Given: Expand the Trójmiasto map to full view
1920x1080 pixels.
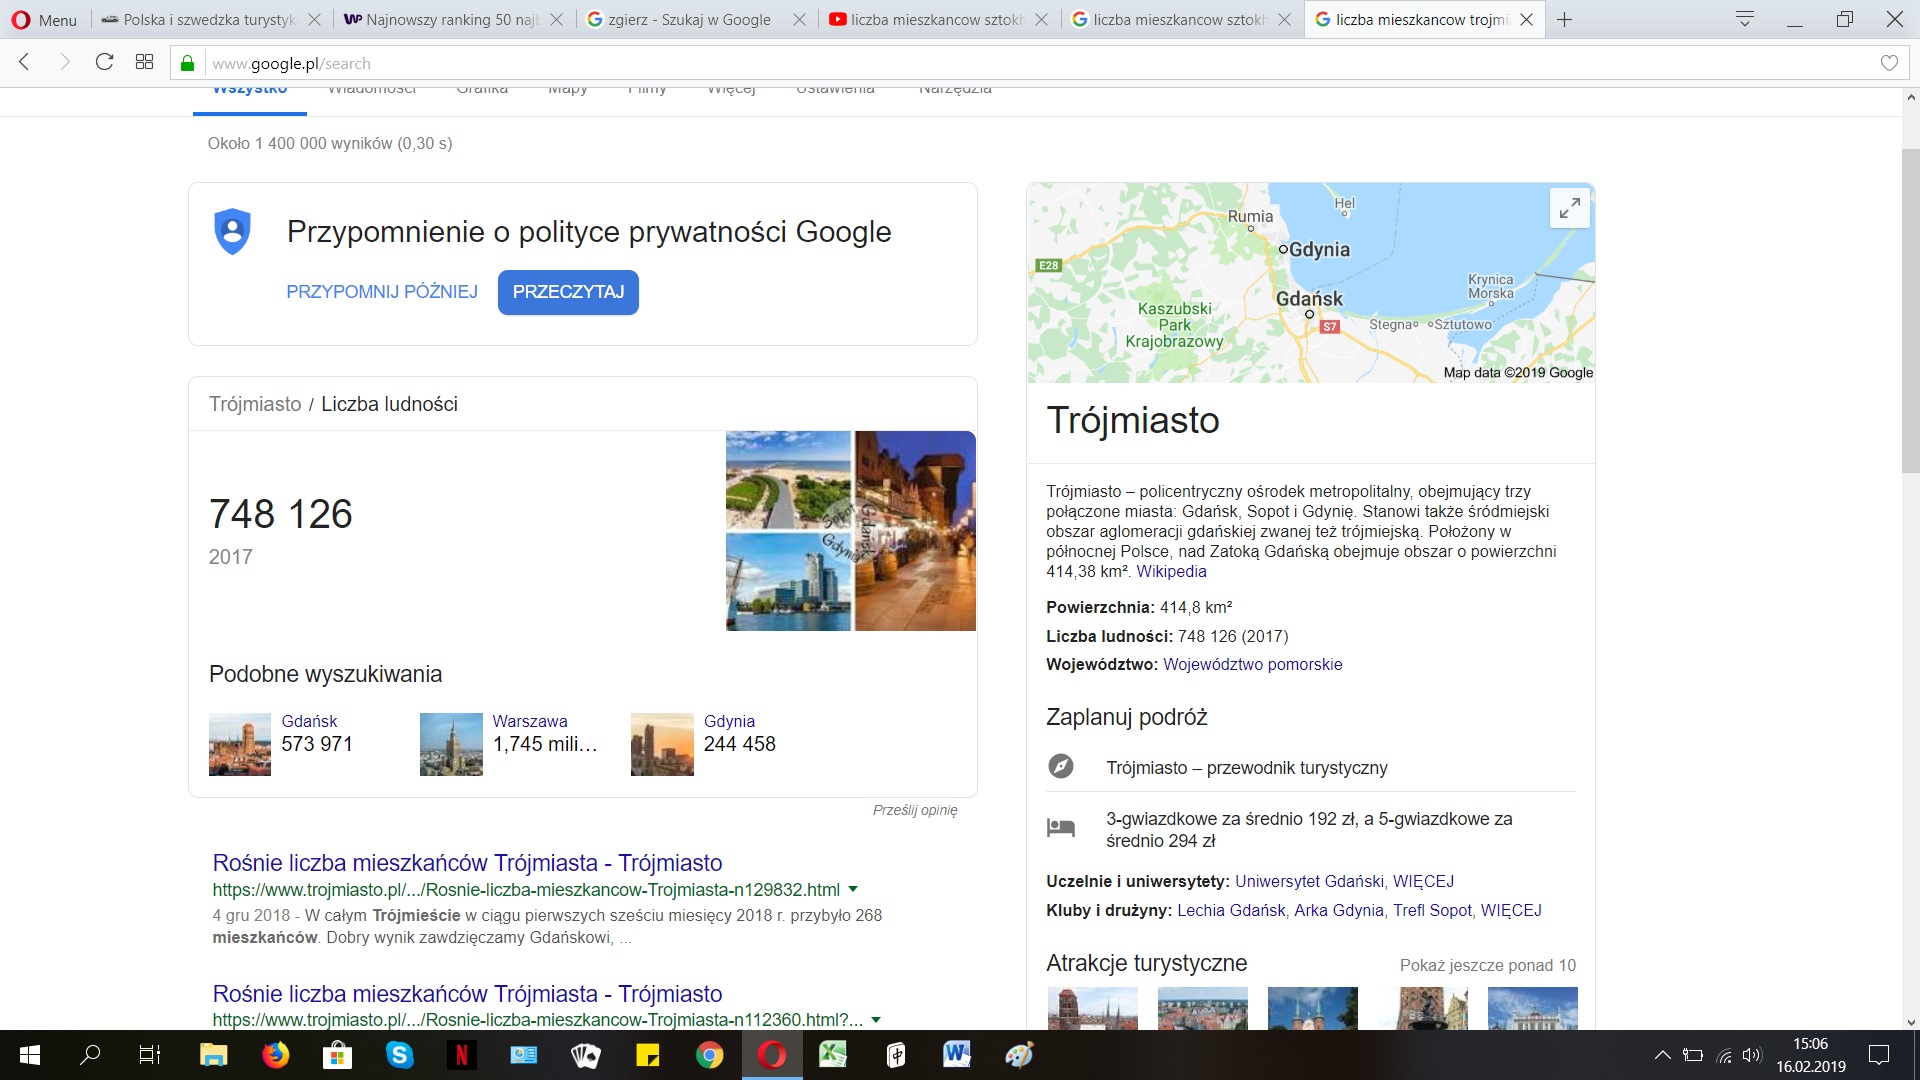Looking at the screenshot, I should [1570, 207].
